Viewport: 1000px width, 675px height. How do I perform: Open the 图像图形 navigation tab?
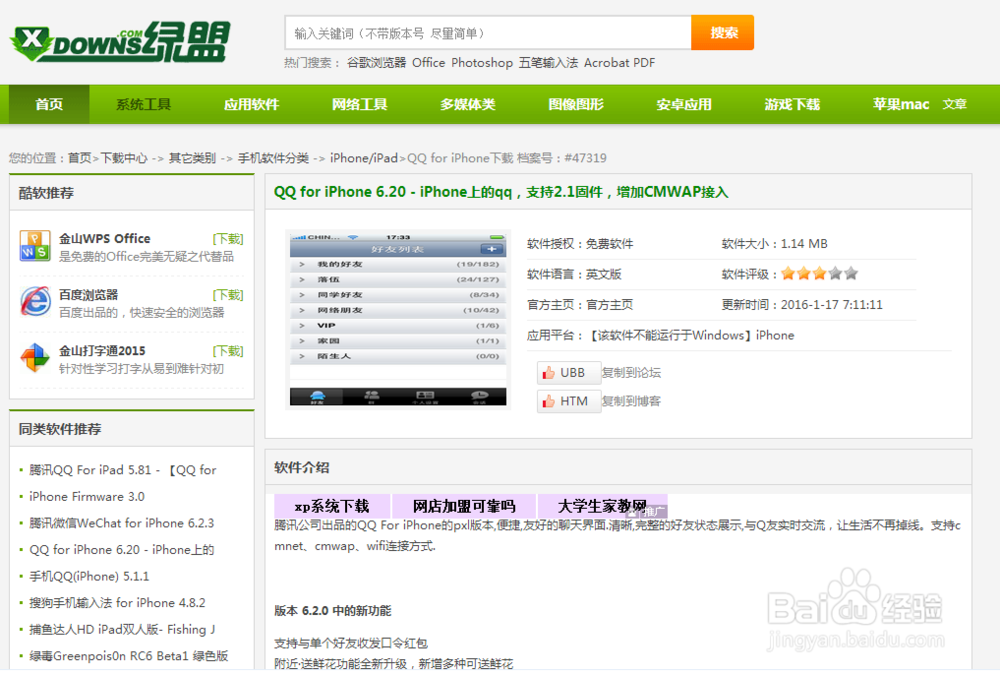(x=576, y=104)
